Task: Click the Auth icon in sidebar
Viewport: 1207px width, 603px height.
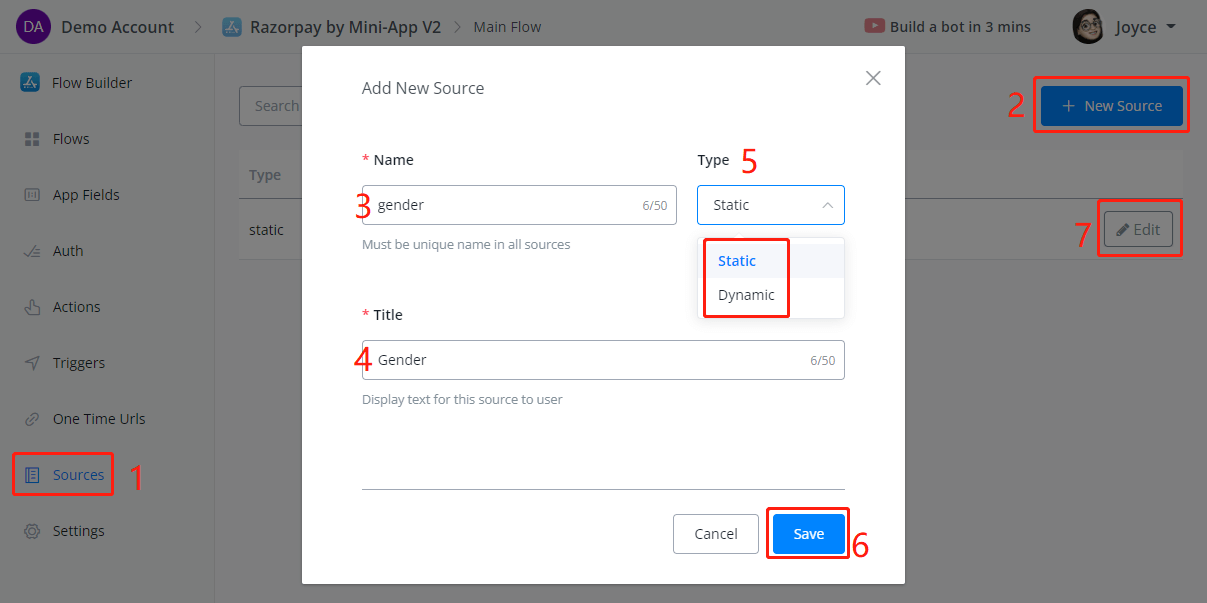Action: coord(31,251)
